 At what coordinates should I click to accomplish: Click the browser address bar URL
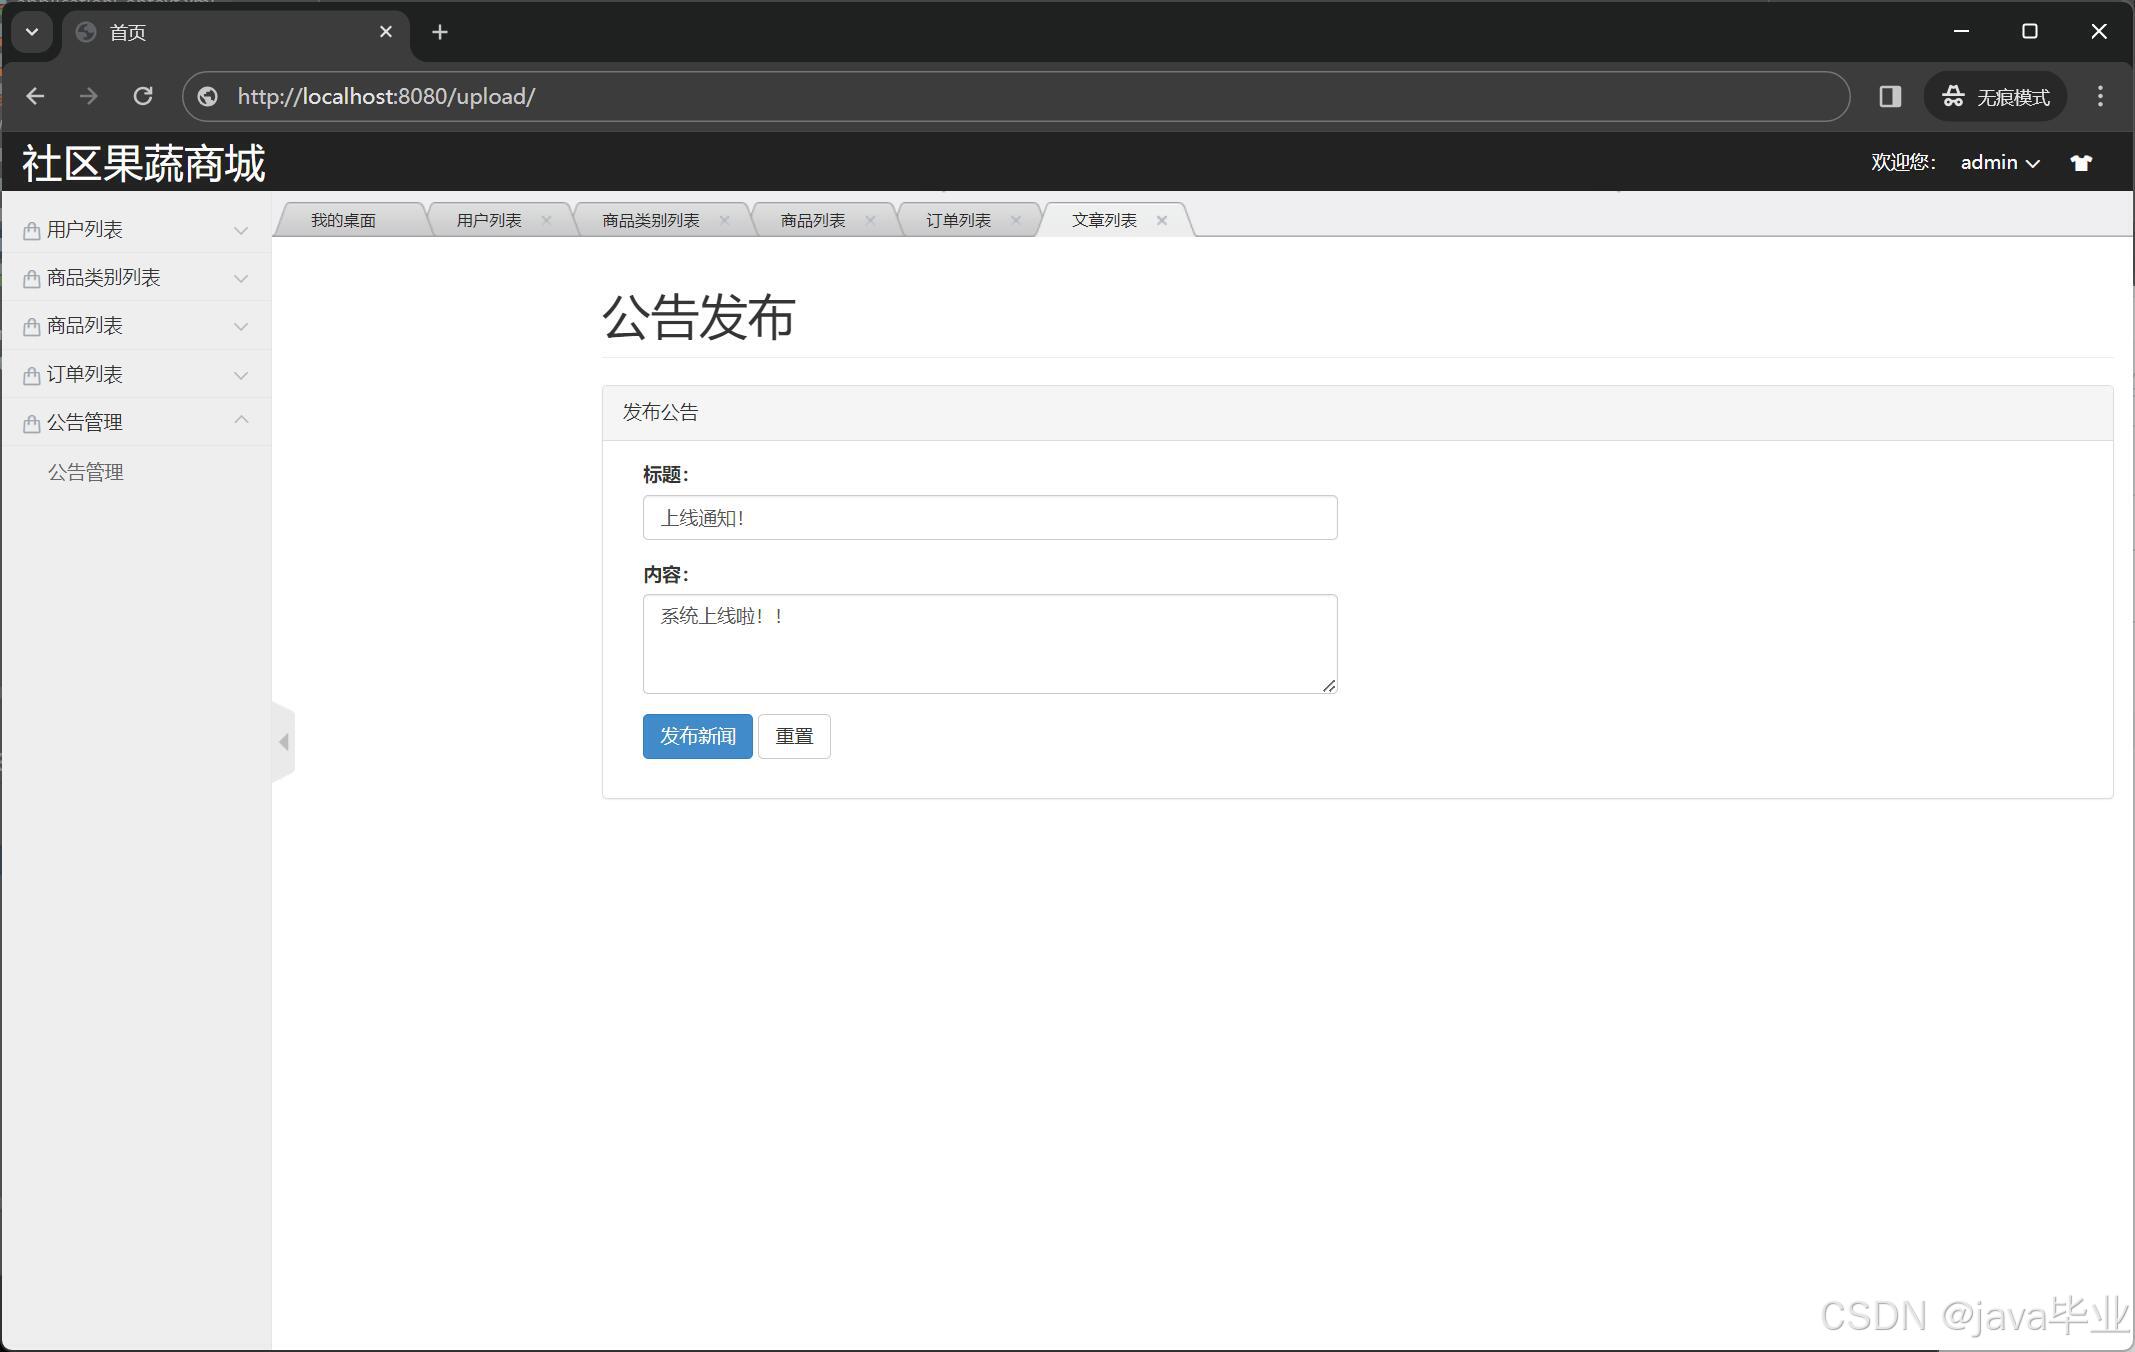pos(386,96)
